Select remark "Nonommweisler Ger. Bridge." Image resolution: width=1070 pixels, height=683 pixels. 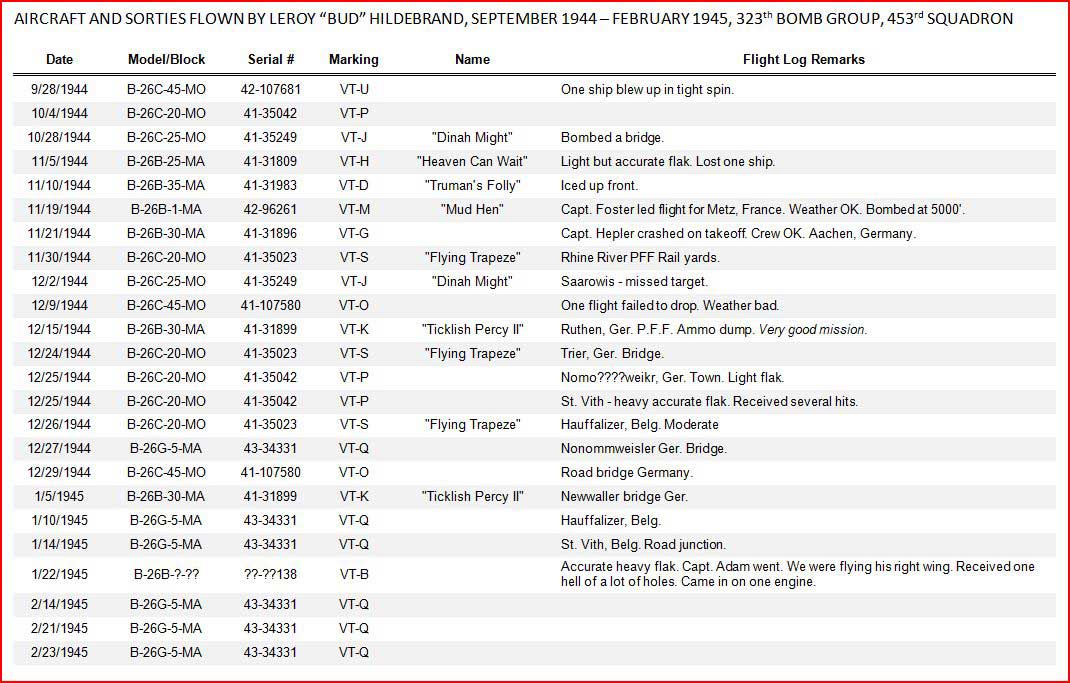pos(644,448)
